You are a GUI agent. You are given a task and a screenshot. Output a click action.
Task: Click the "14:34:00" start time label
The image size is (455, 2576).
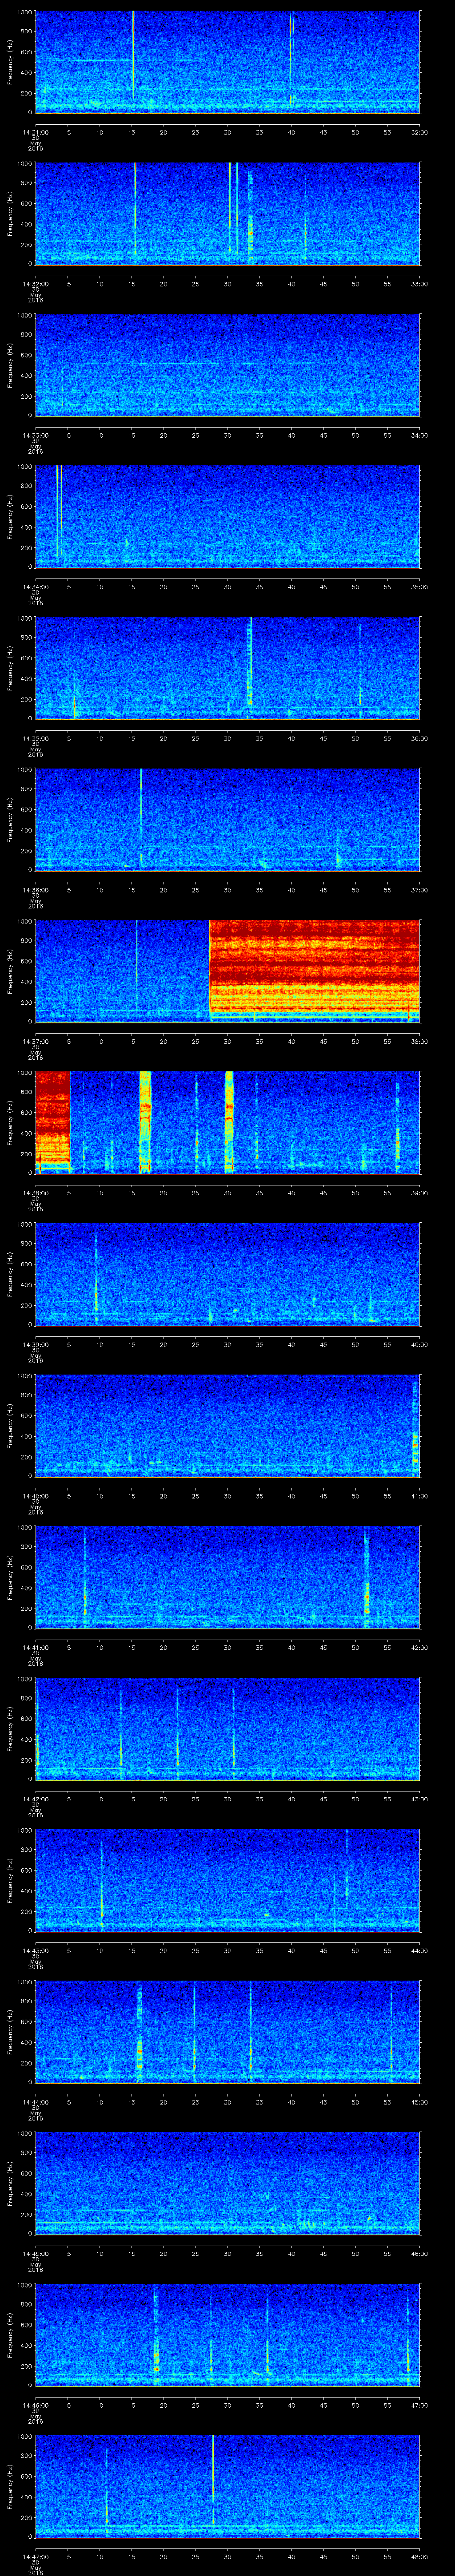pyautogui.click(x=35, y=587)
